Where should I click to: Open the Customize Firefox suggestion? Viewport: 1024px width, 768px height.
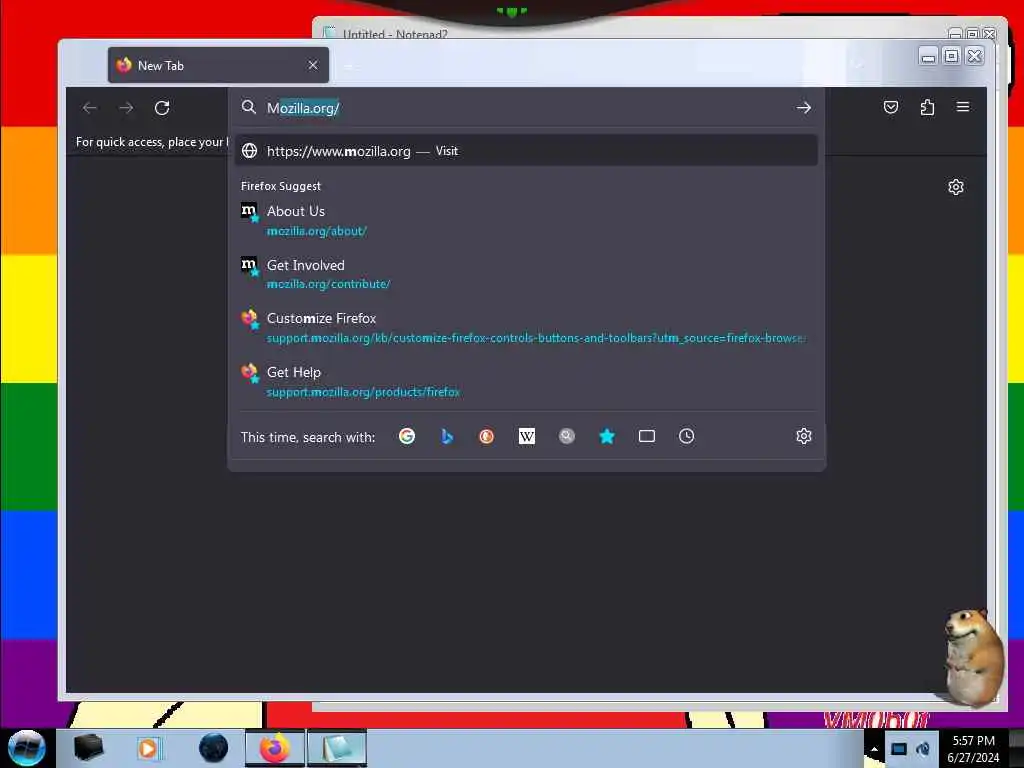pyautogui.click(x=526, y=327)
